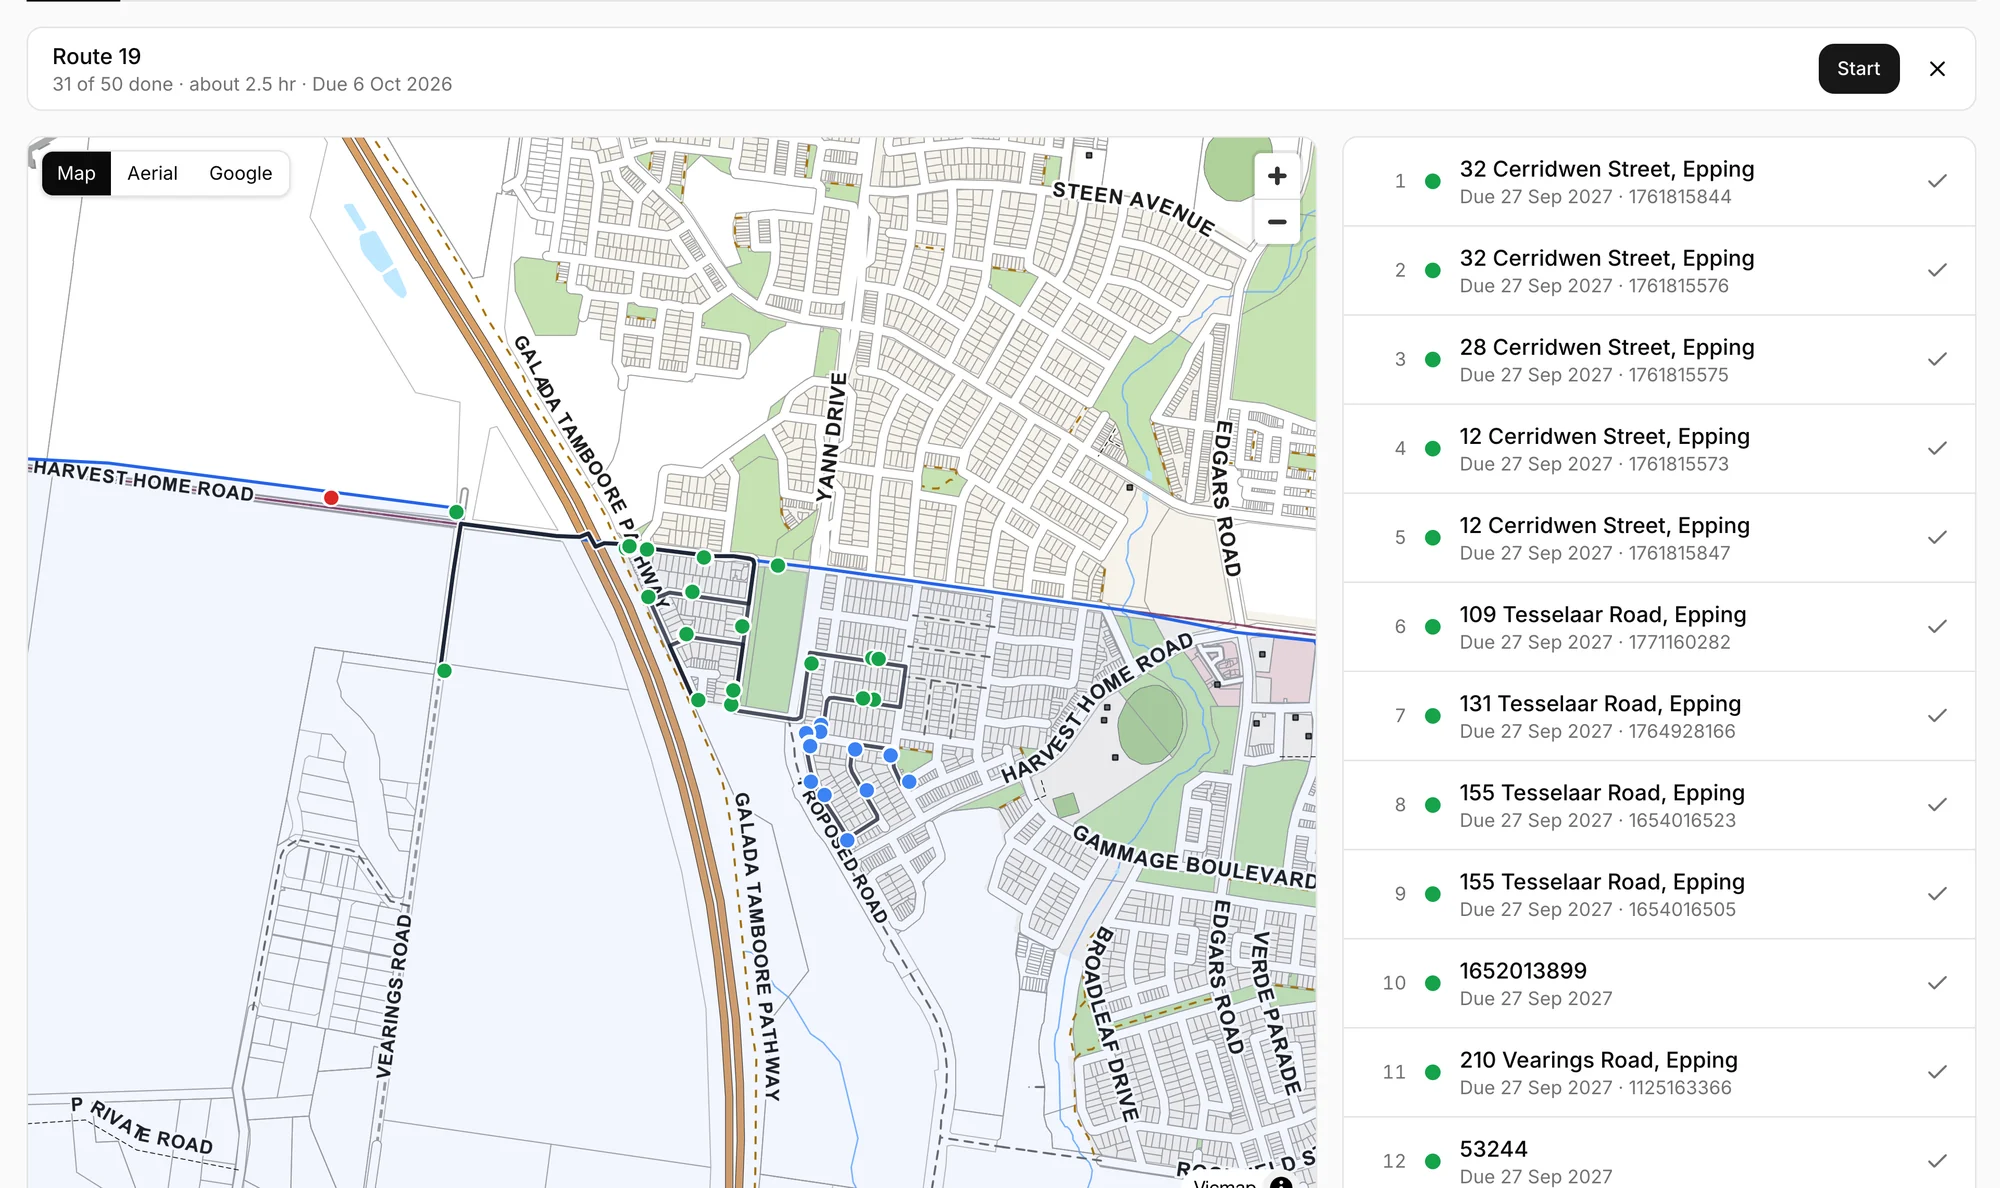Click the Route 19 title
Image resolution: width=2000 pixels, height=1188 pixels.
[97, 56]
